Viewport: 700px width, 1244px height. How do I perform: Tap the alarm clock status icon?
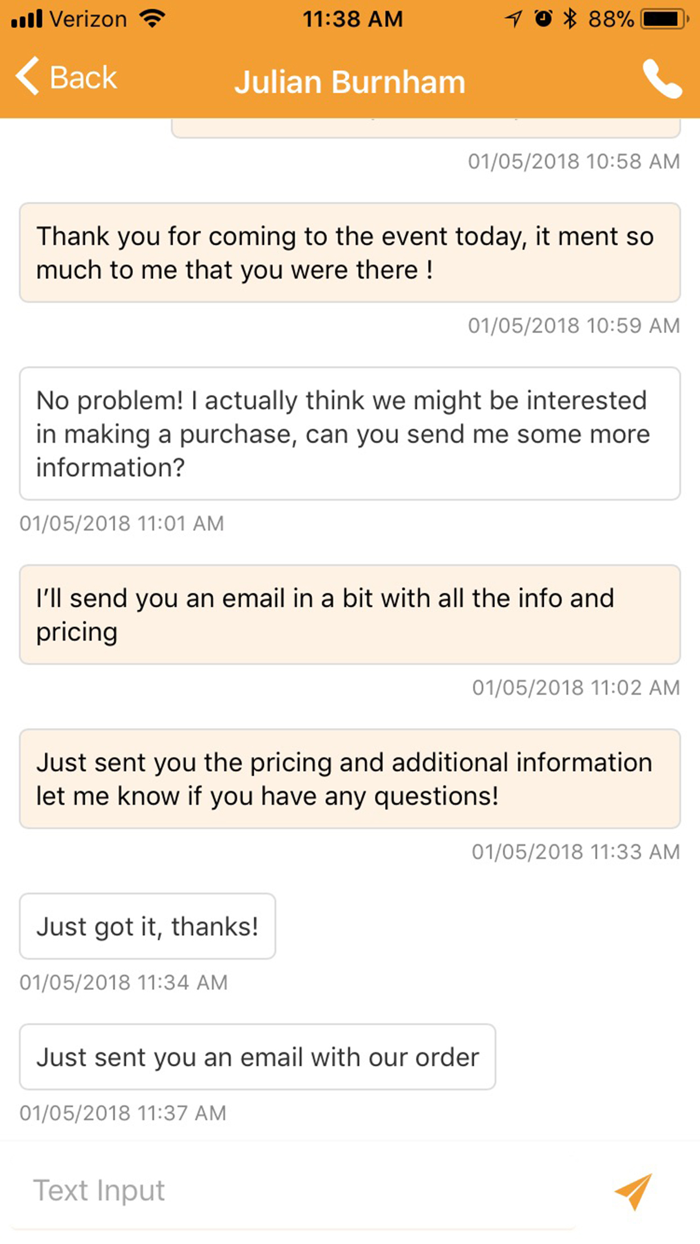click(x=543, y=19)
